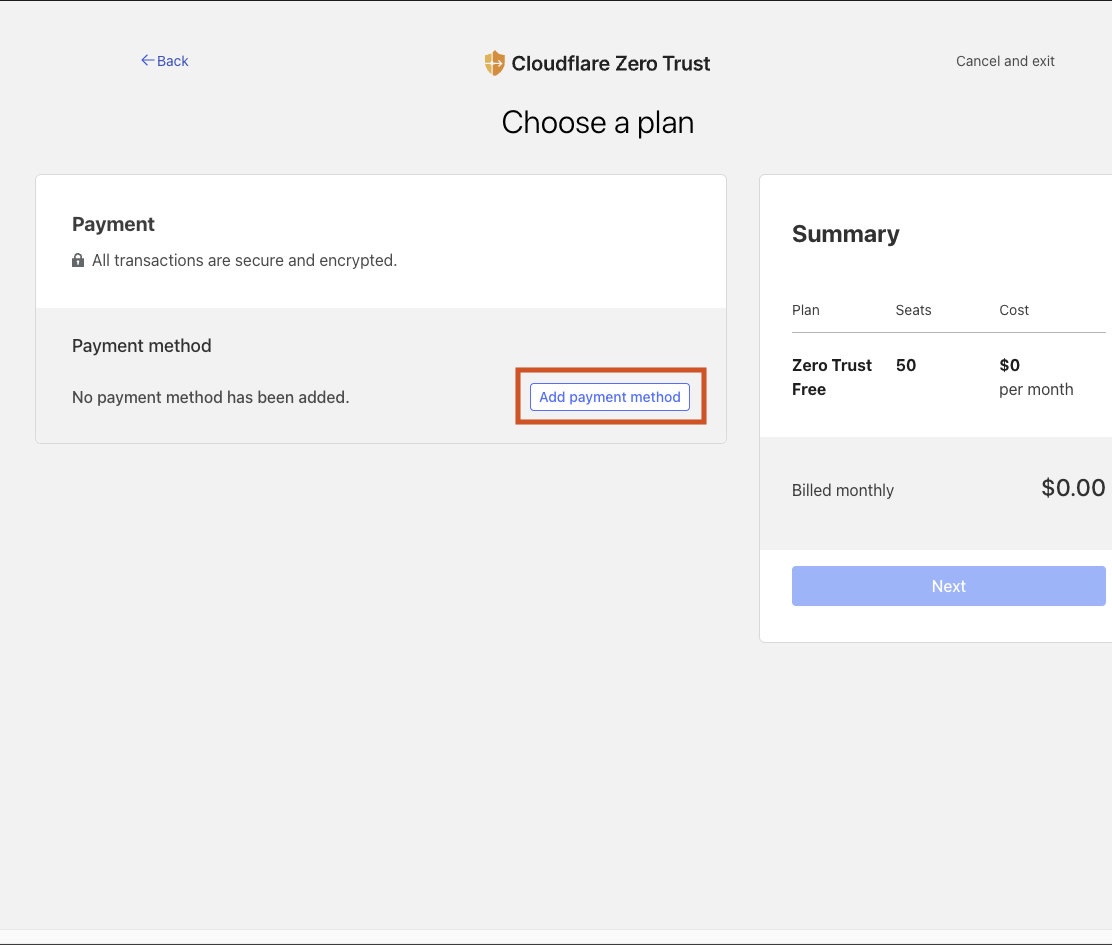Screen dimensions: 1112x945
Task: Go back using the Back link text
Action: 173,61
